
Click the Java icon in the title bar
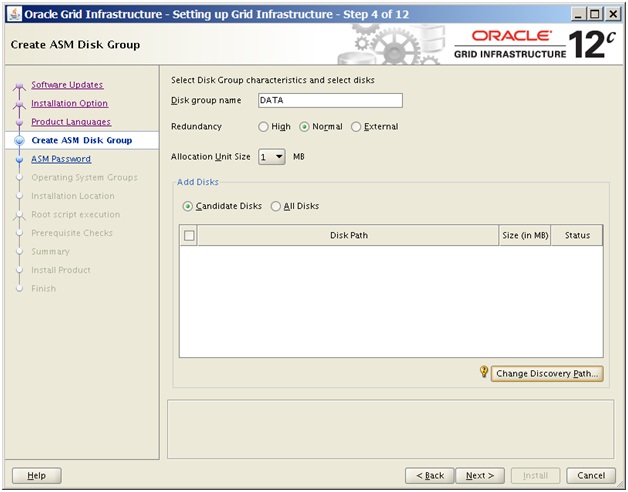[x=14, y=14]
